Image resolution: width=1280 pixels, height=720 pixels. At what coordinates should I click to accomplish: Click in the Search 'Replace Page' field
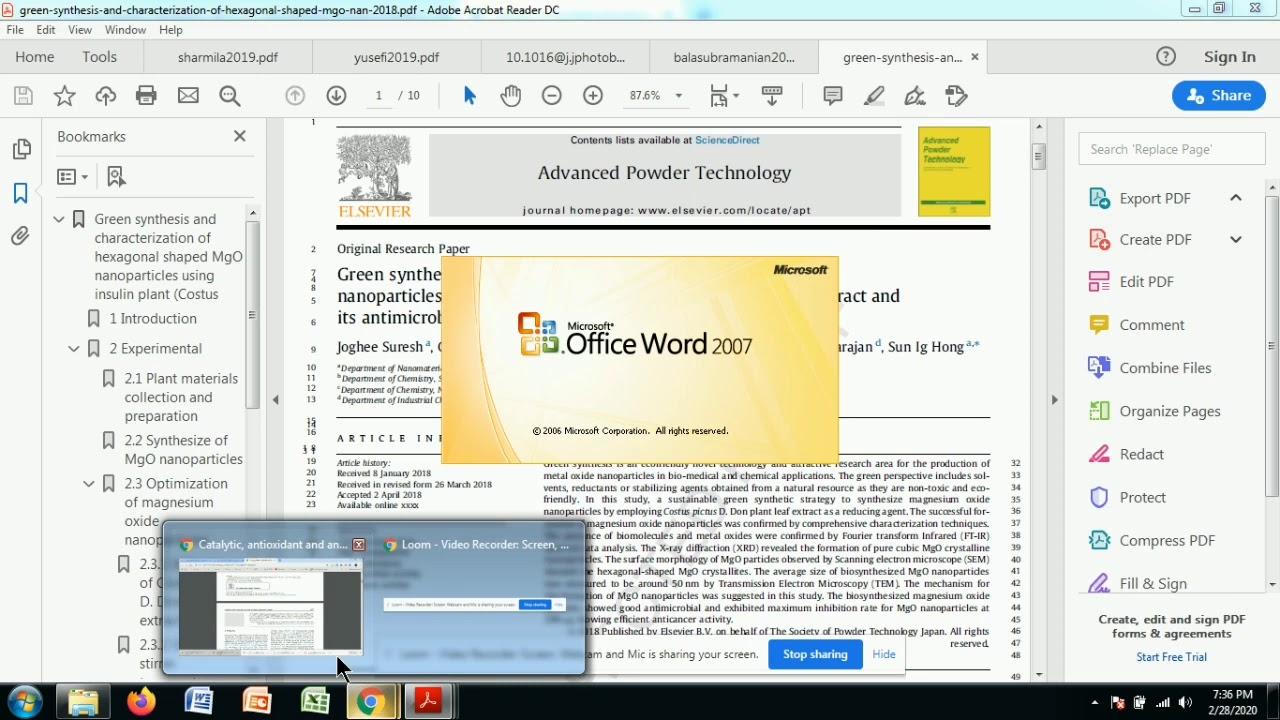[x=1172, y=149]
